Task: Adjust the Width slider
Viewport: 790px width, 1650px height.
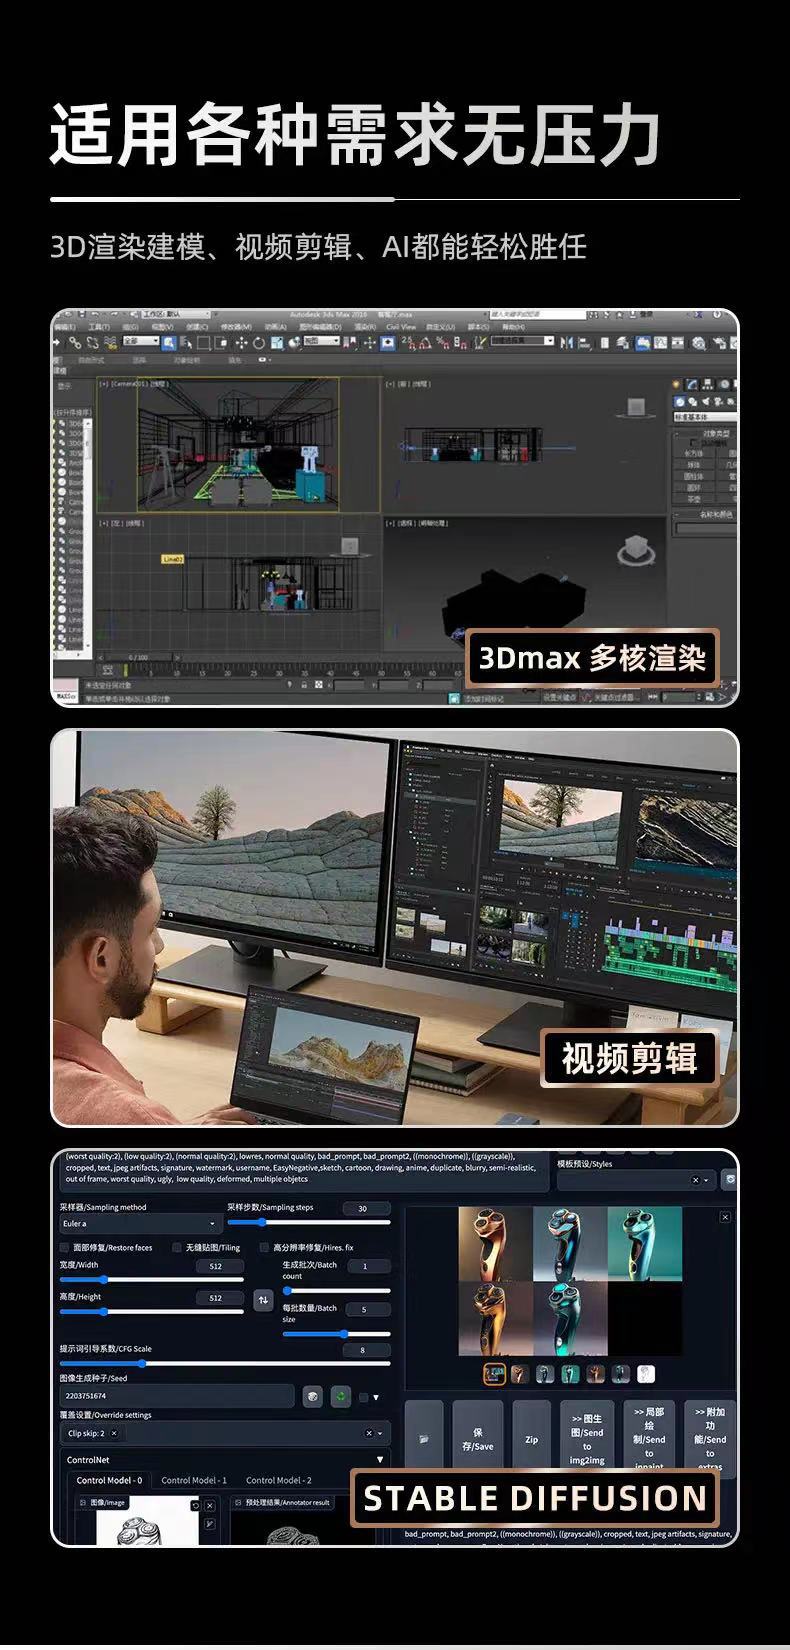Action: click(x=151, y=1279)
